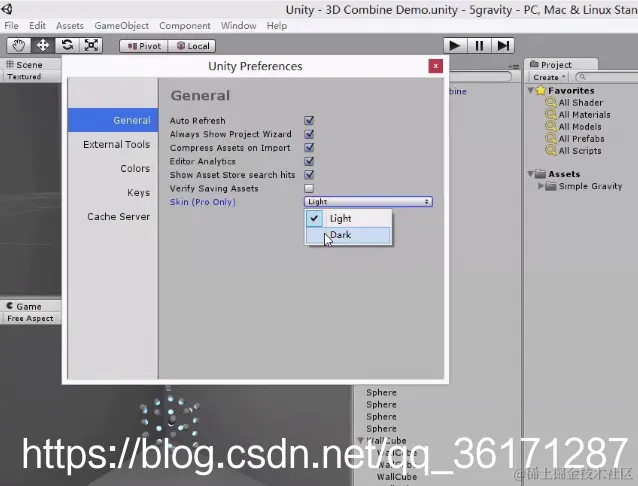Open the Window menu
The image size is (638, 486).
(238, 26)
